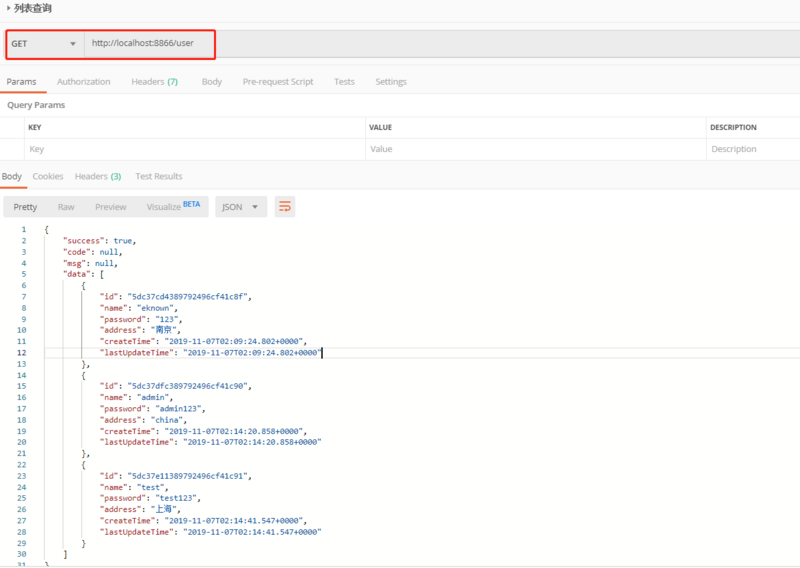Click the name value "test"
Image resolution: width=800 pixels, height=568 pixels.
pos(150,487)
